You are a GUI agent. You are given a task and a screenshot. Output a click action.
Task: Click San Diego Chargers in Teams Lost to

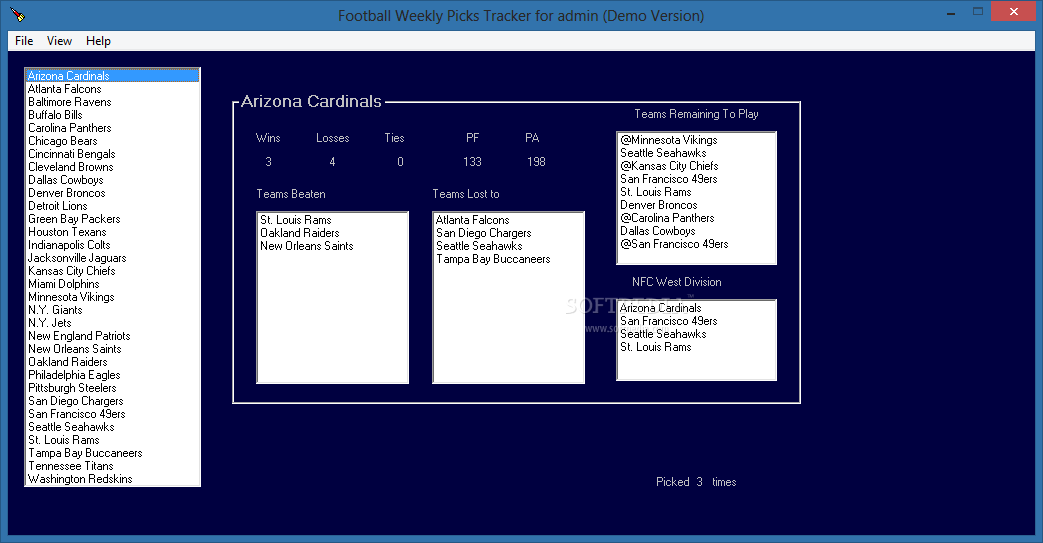click(x=508, y=233)
